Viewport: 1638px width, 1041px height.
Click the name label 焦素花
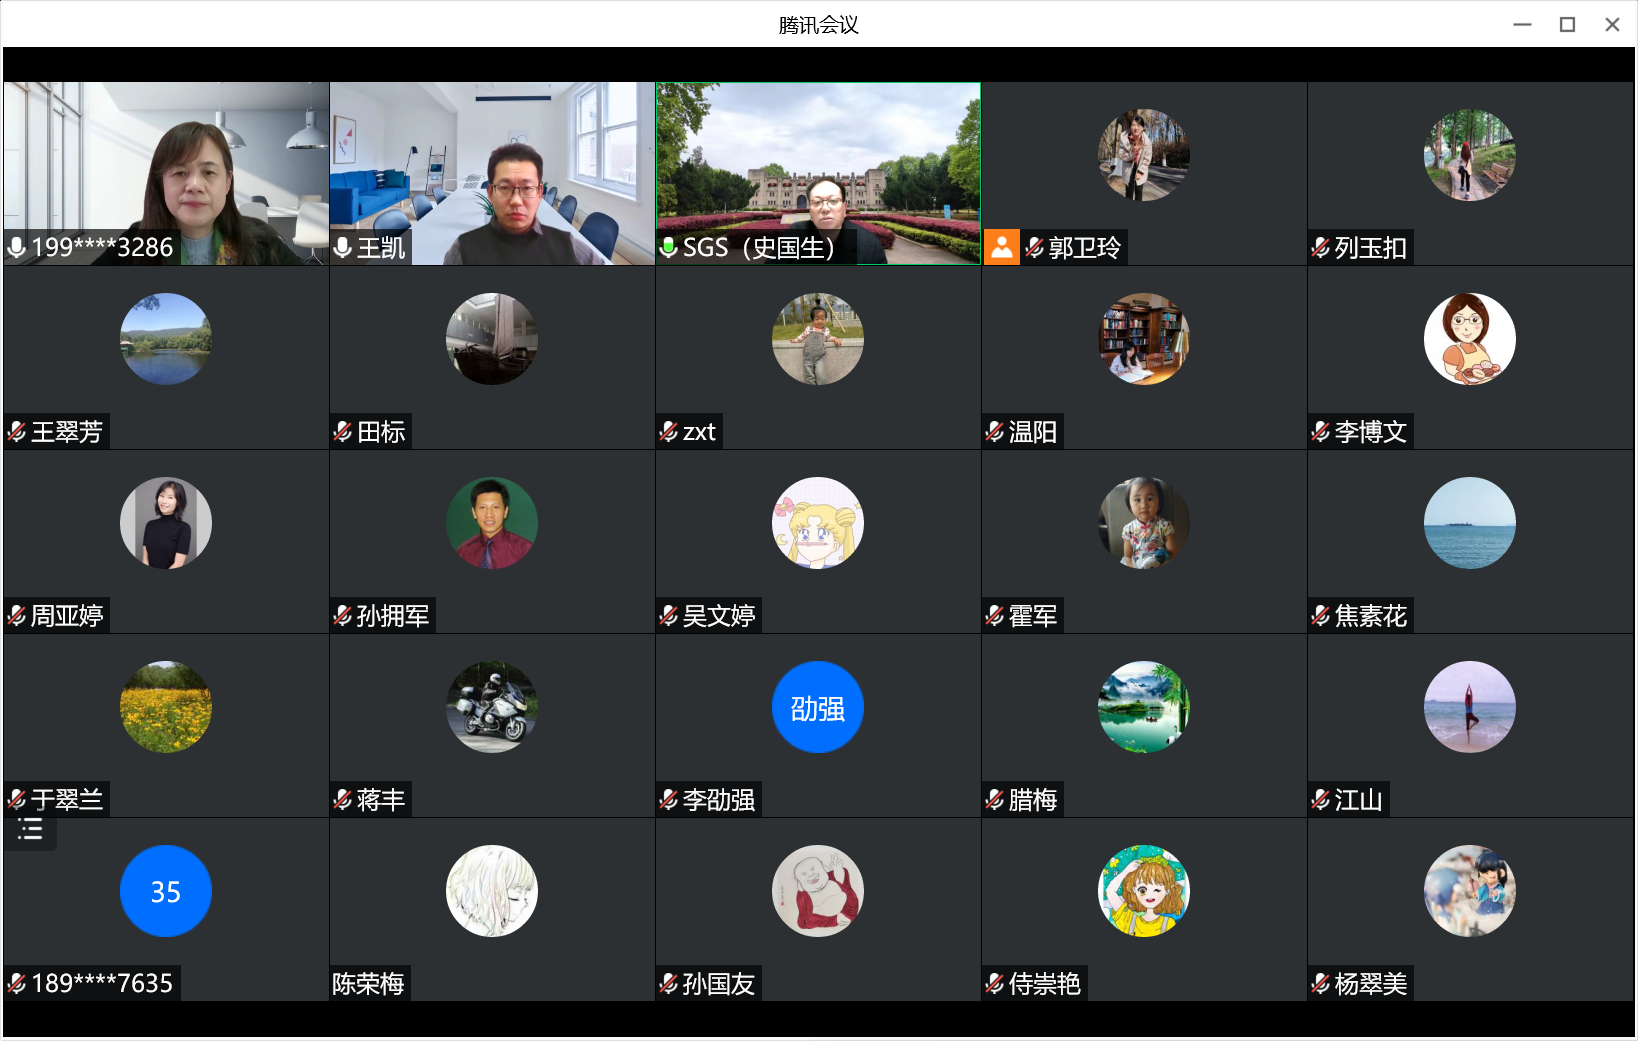(x=1371, y=616)
